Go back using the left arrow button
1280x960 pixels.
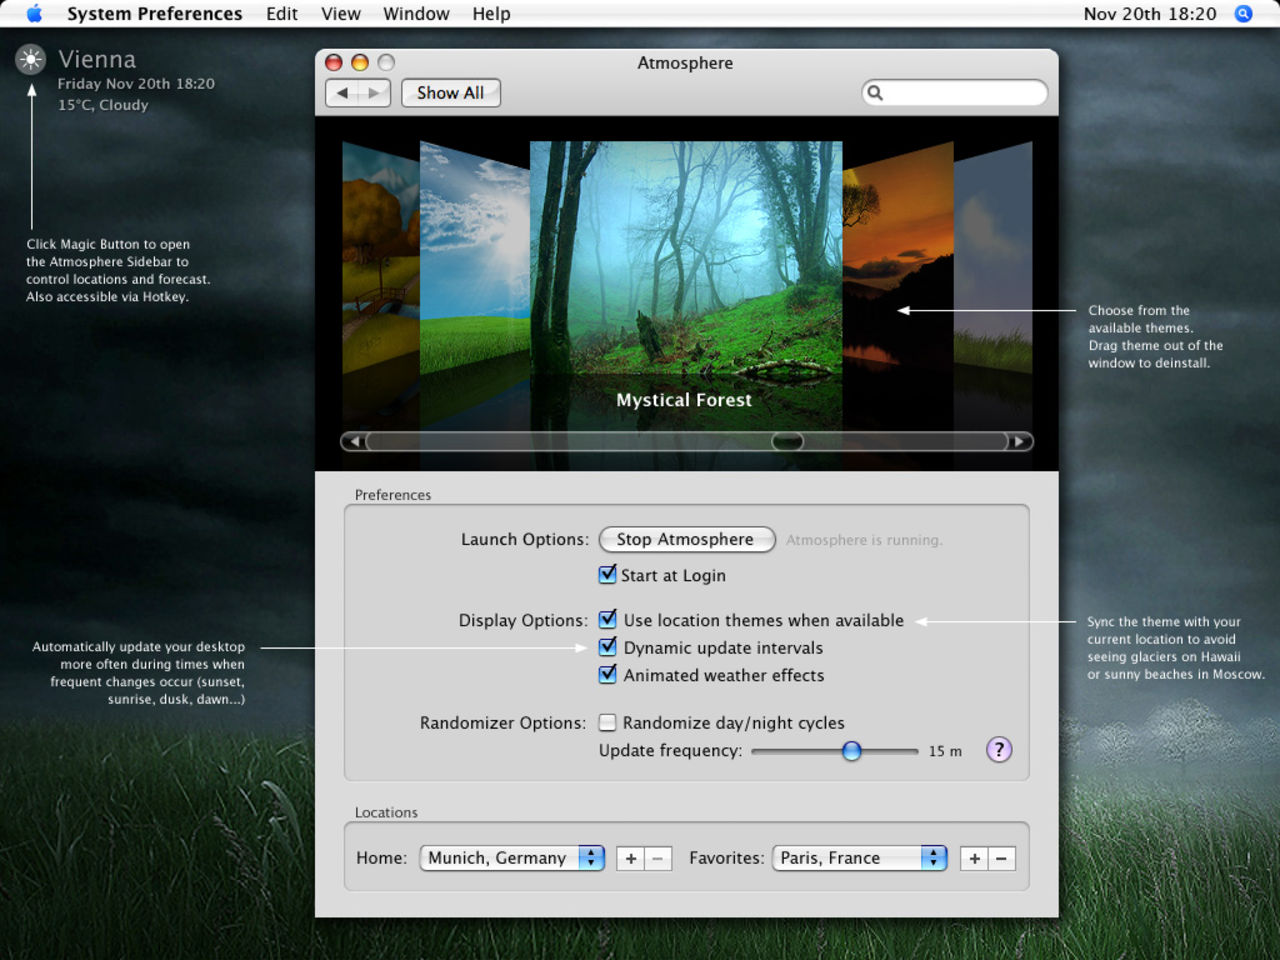point(342,93)
